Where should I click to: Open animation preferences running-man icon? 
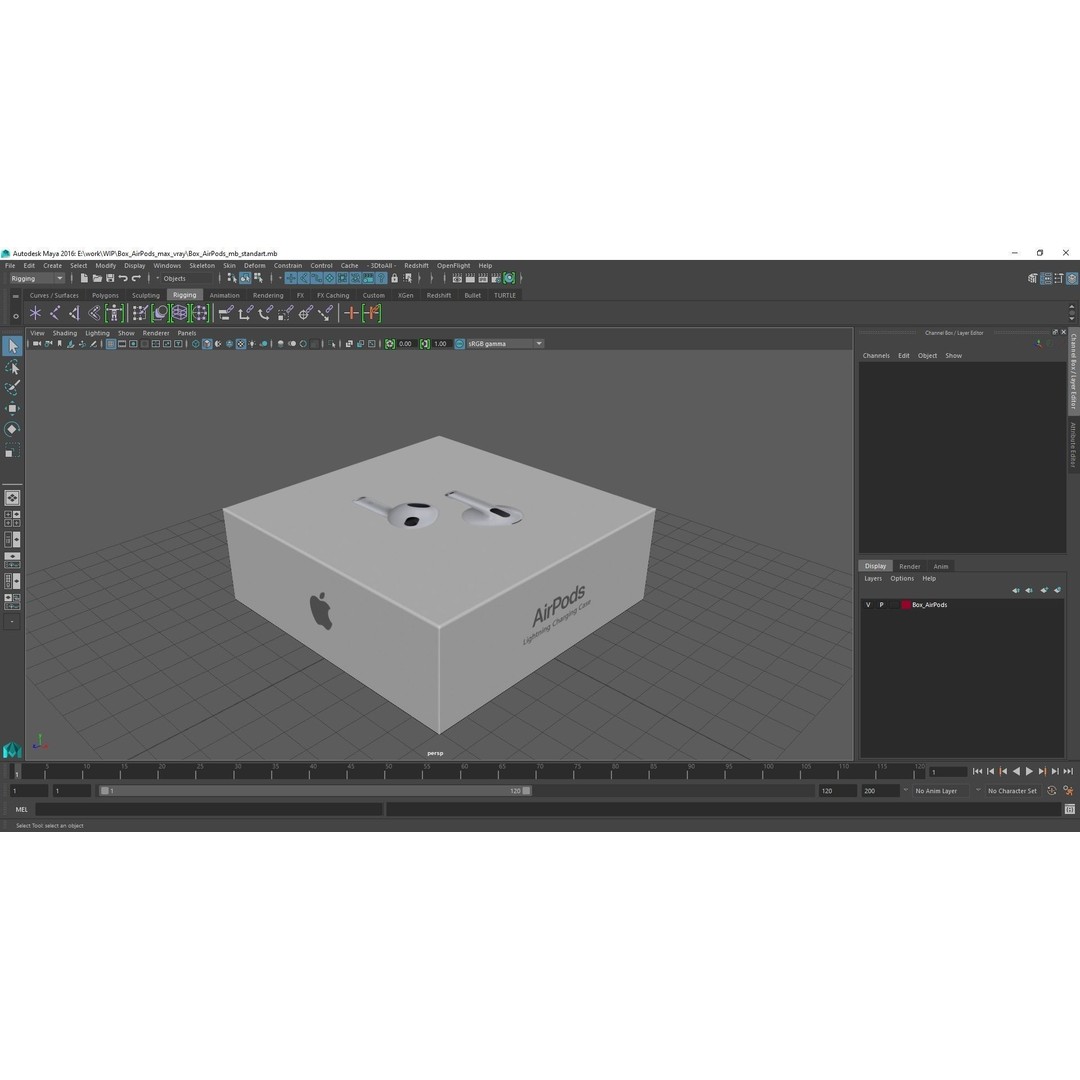(x=1068, y=791)
